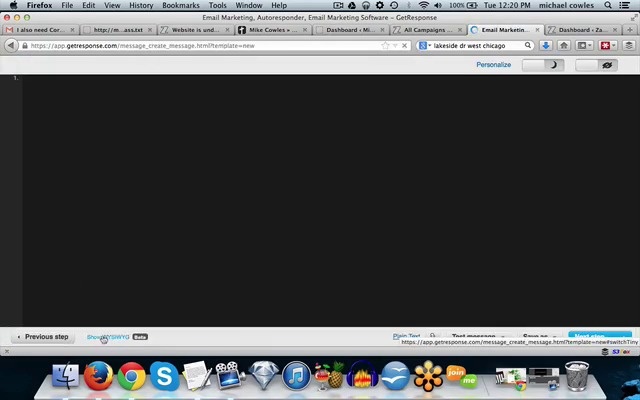The height and width of the screenshot is (400, 640).
Task: Click the Wi-Fi status icon
Action: pyautogui.click(x=424, y=5)
